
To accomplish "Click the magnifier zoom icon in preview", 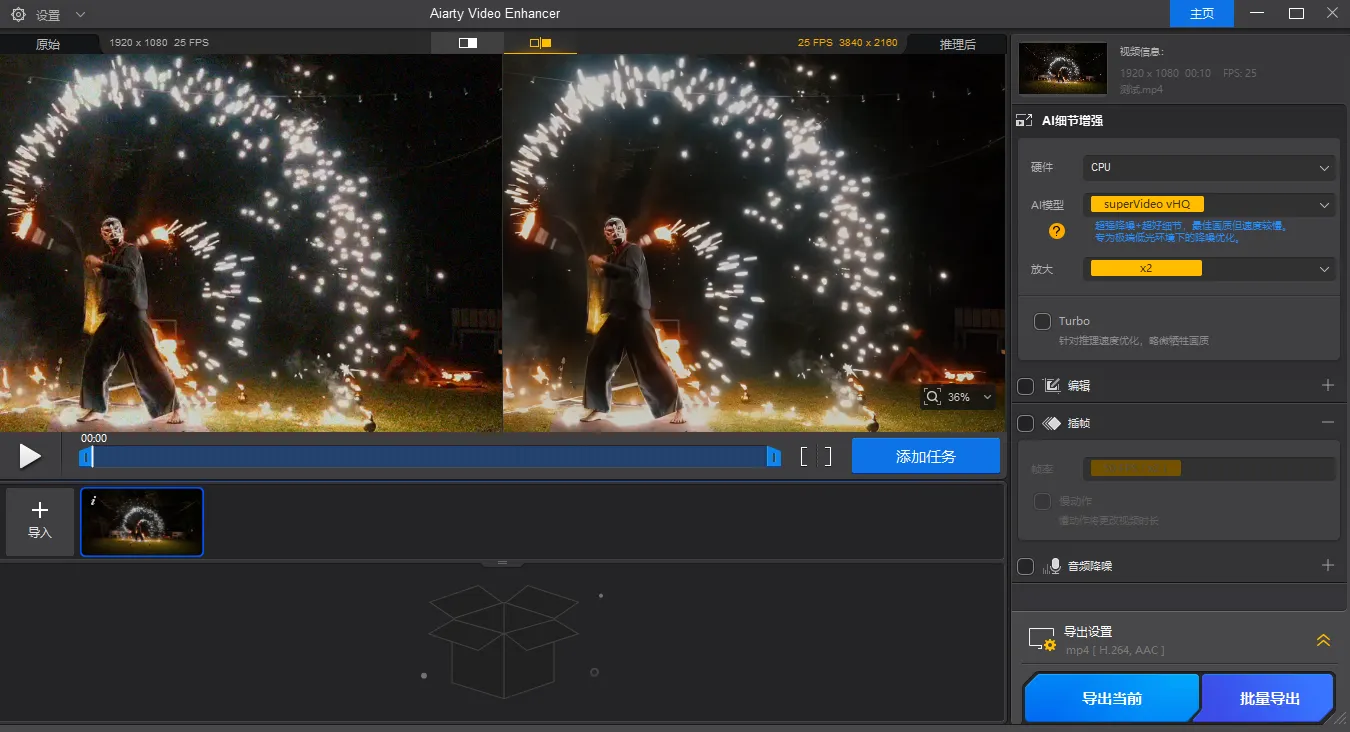I will (932, 397).
